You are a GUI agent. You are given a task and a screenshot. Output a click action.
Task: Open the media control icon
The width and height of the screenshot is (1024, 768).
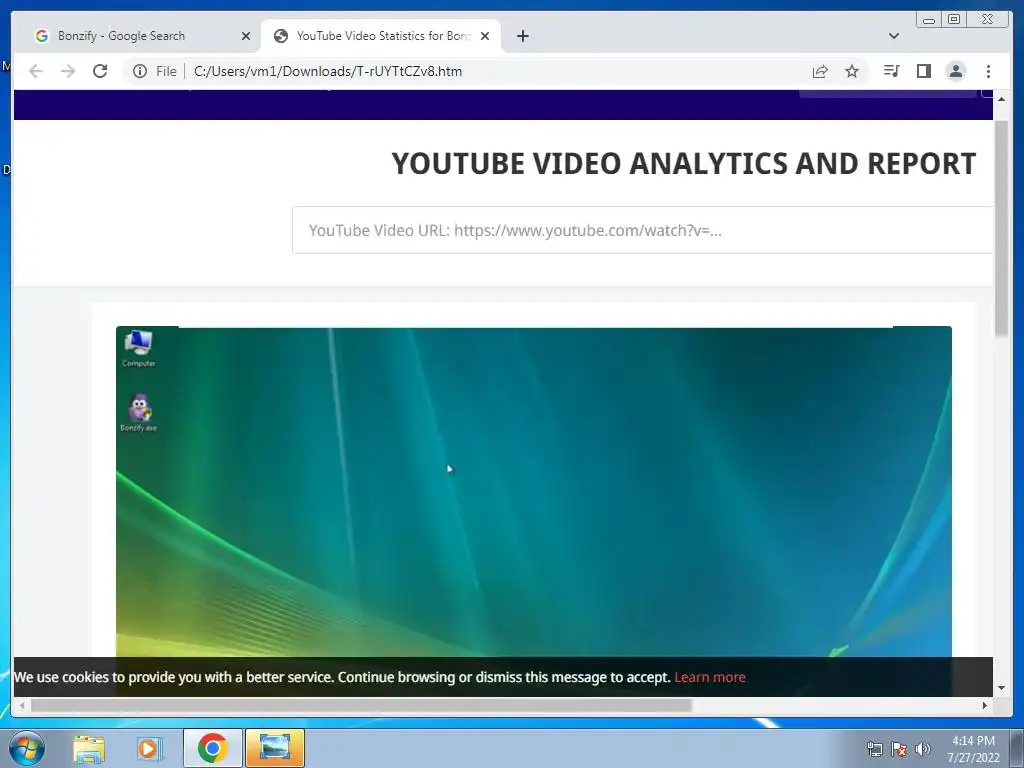(x=891, y=71)
